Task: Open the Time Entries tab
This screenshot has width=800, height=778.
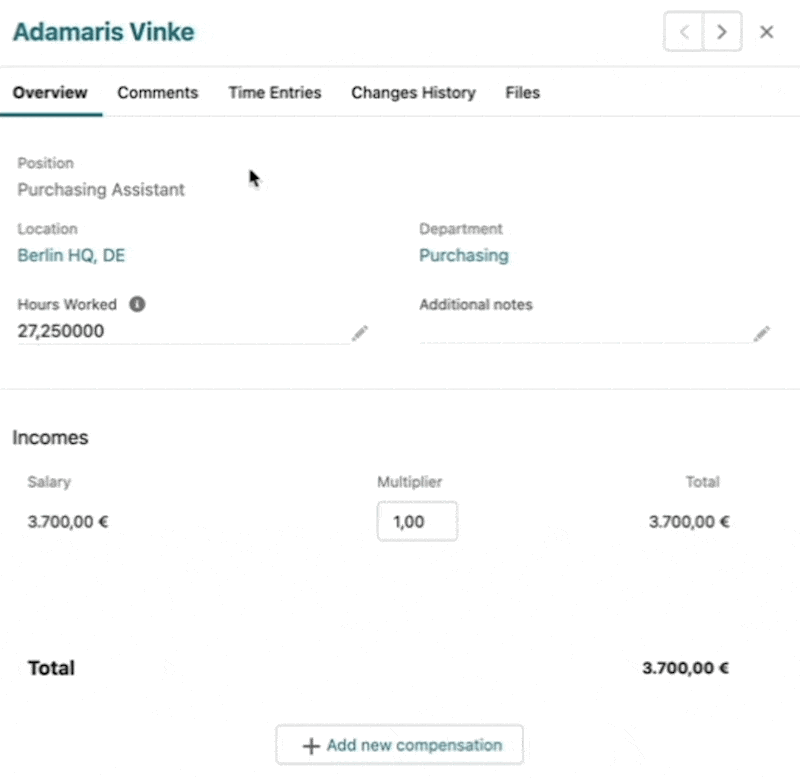Action: click(x=275, y=93)
